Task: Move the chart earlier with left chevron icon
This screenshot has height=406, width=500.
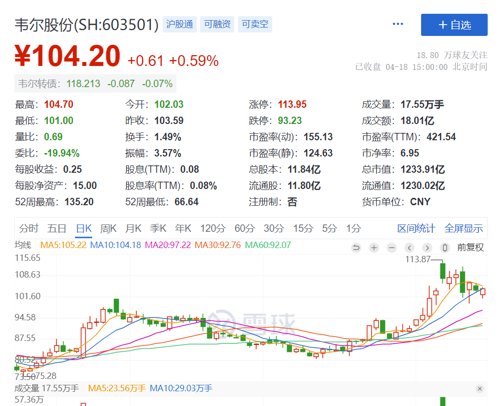Action: coord(409,248)
